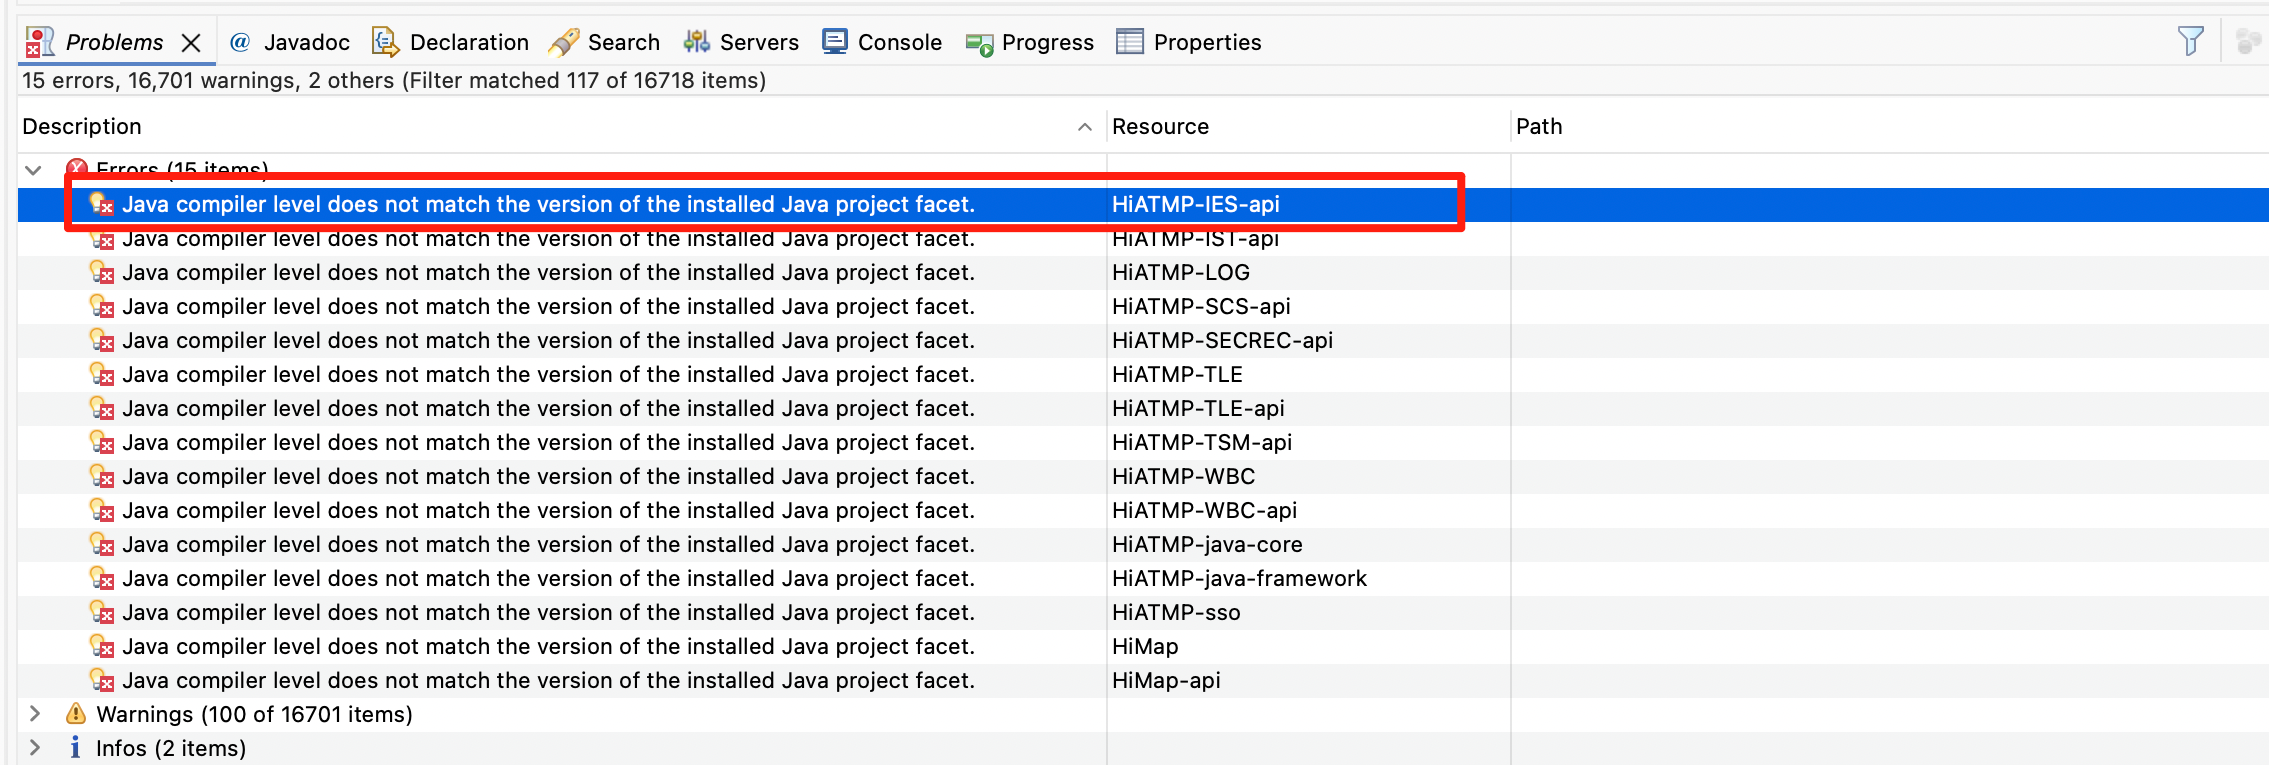Click the Console monitor icon

835,42
